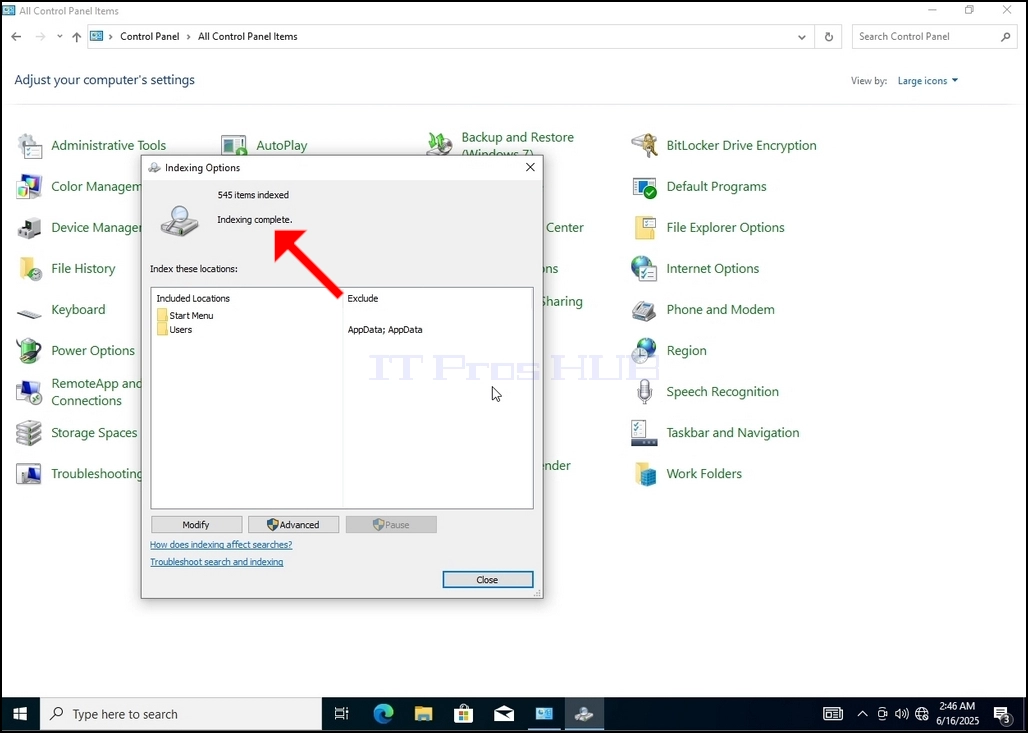Open Work Folders icon

644,474
